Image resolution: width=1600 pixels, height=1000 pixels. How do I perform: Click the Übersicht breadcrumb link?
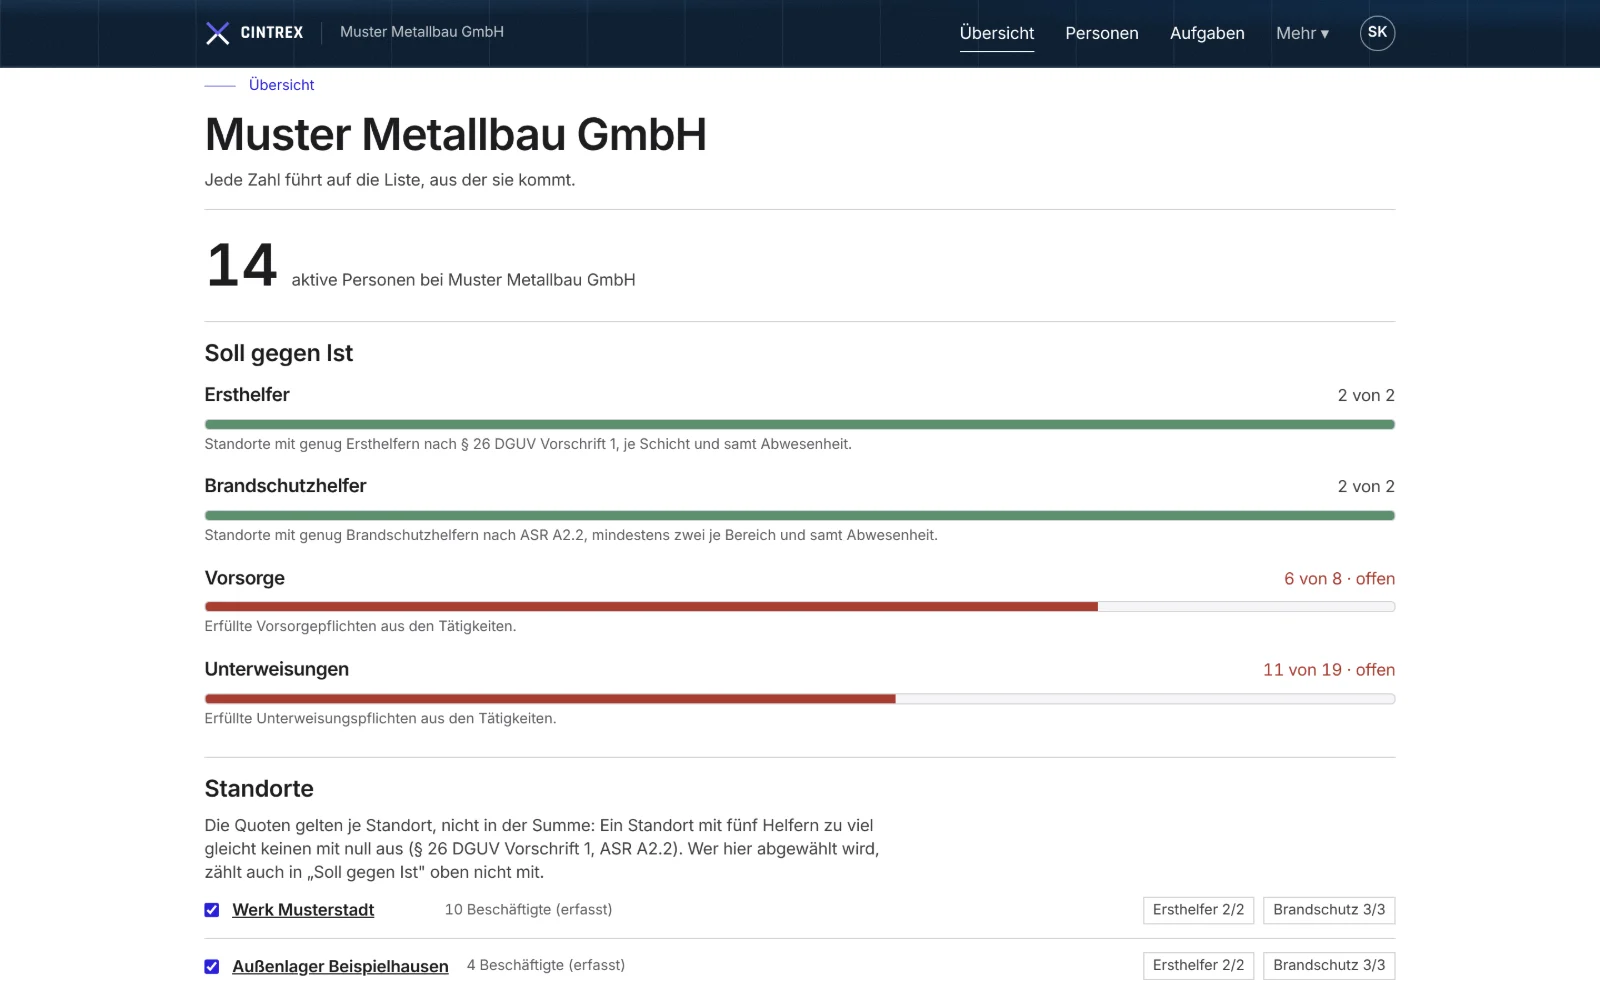click(281, 85)
